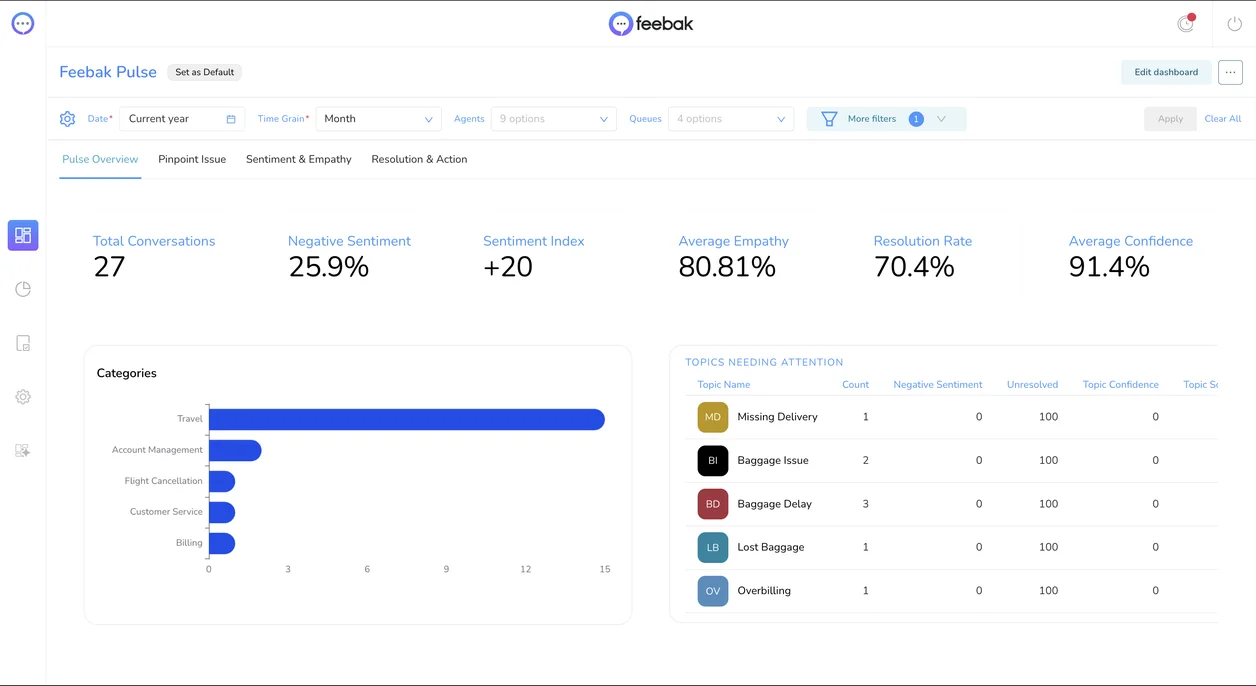Open the settings gear in sidebar

(23, 397)
